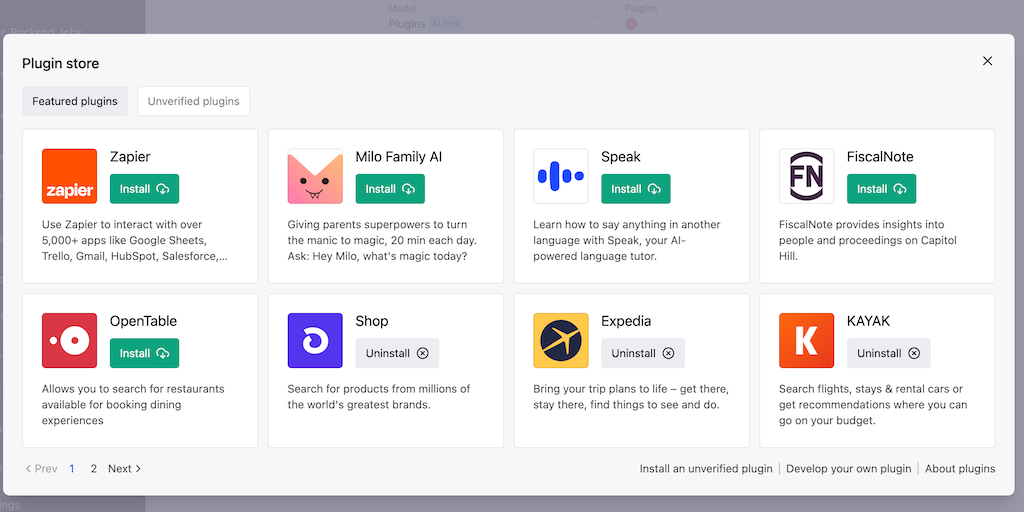Screen dimensions: 1024x512
Task: Go to page 2 of plugins
Action: click(93, 468)
